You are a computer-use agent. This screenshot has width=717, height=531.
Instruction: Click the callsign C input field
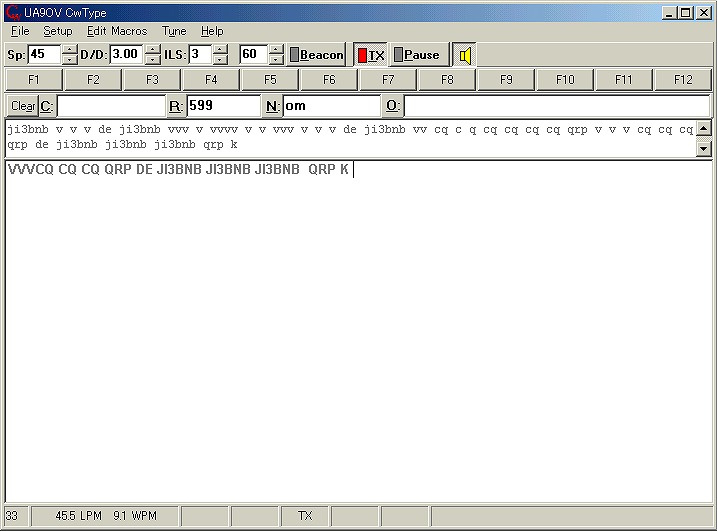[110, 106]
